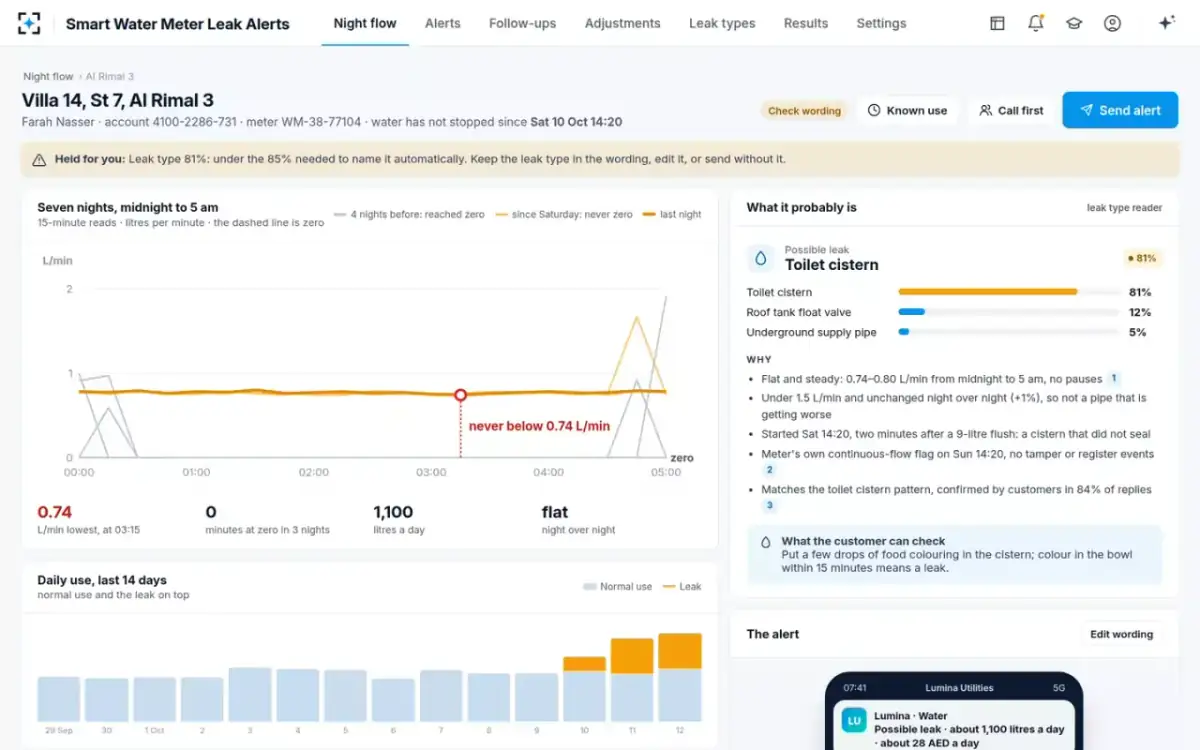Switch to the Night flow tab
Viewport: 1200px width, 750px height.
pos(365,23)
